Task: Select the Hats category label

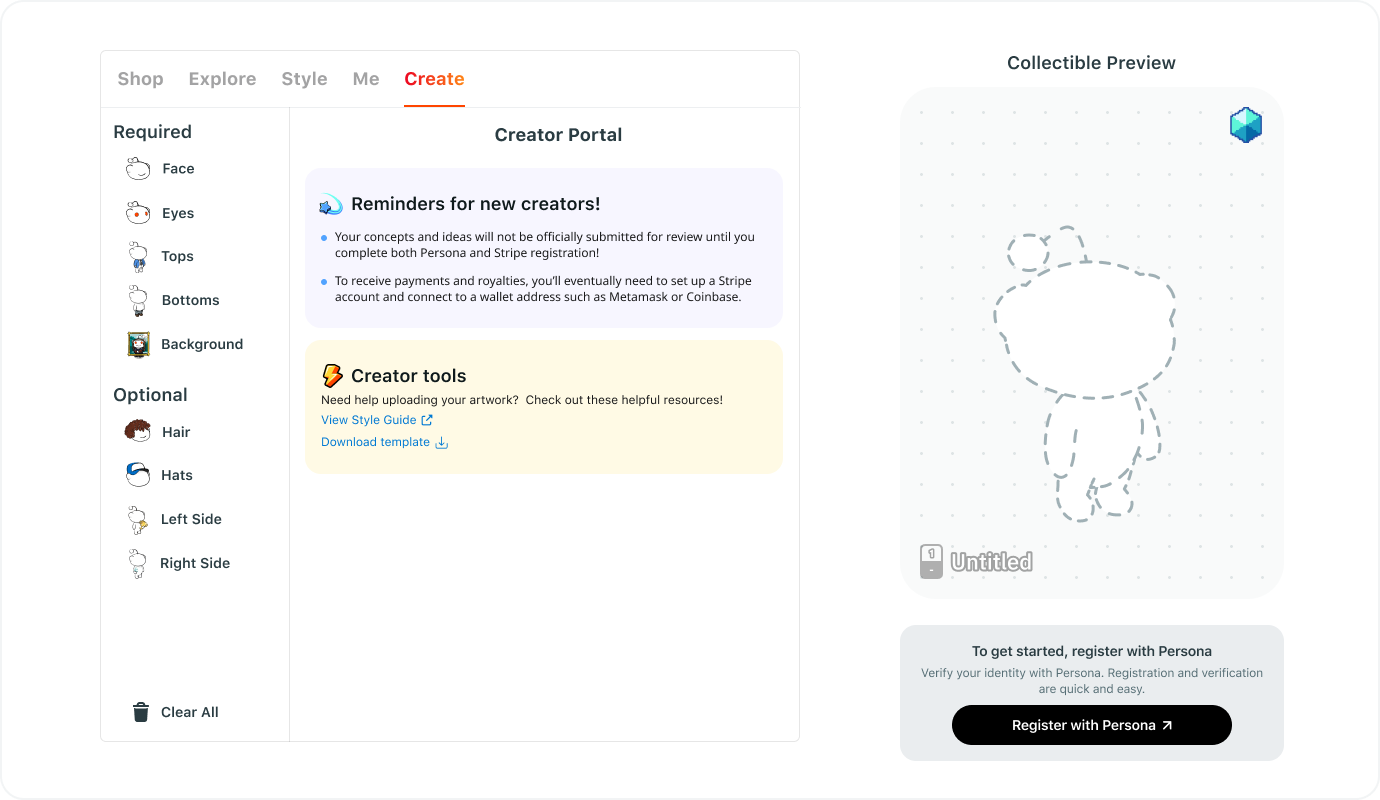Action: point(177,475)
